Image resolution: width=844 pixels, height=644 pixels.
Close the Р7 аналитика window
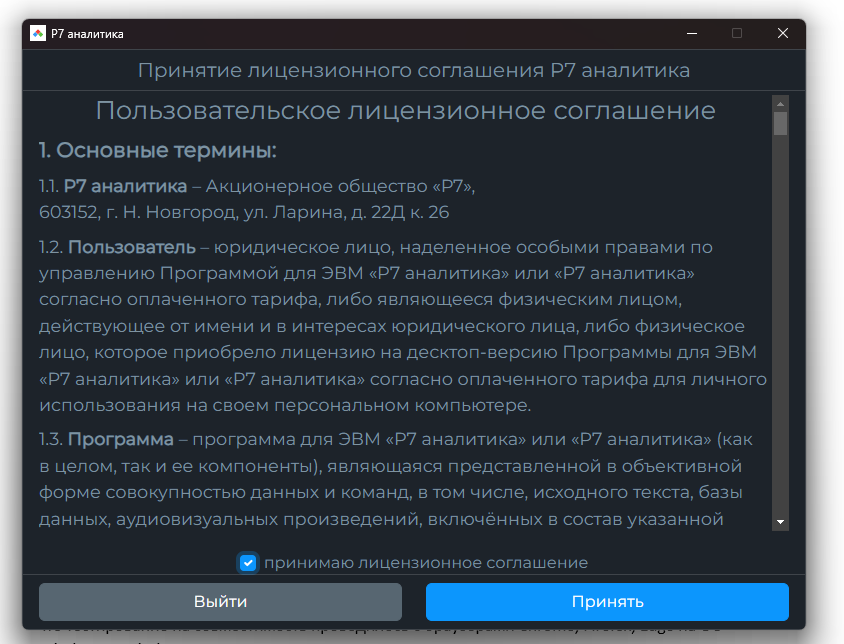[x=783, y=33]
